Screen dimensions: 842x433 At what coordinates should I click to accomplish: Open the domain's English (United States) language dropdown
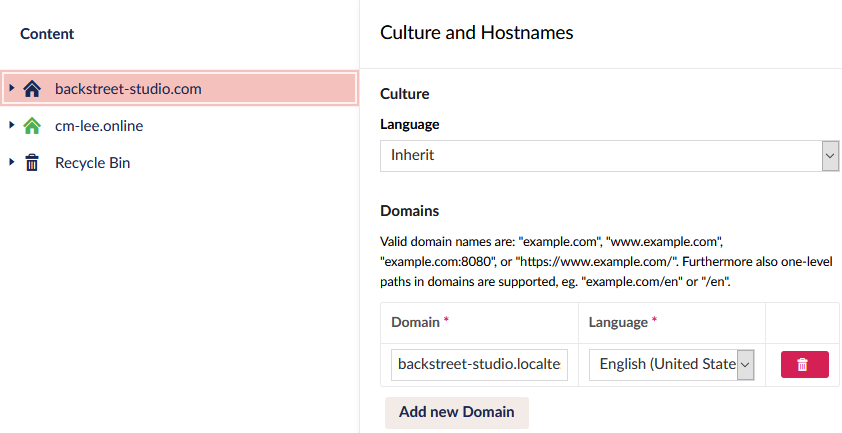(670, 365)
